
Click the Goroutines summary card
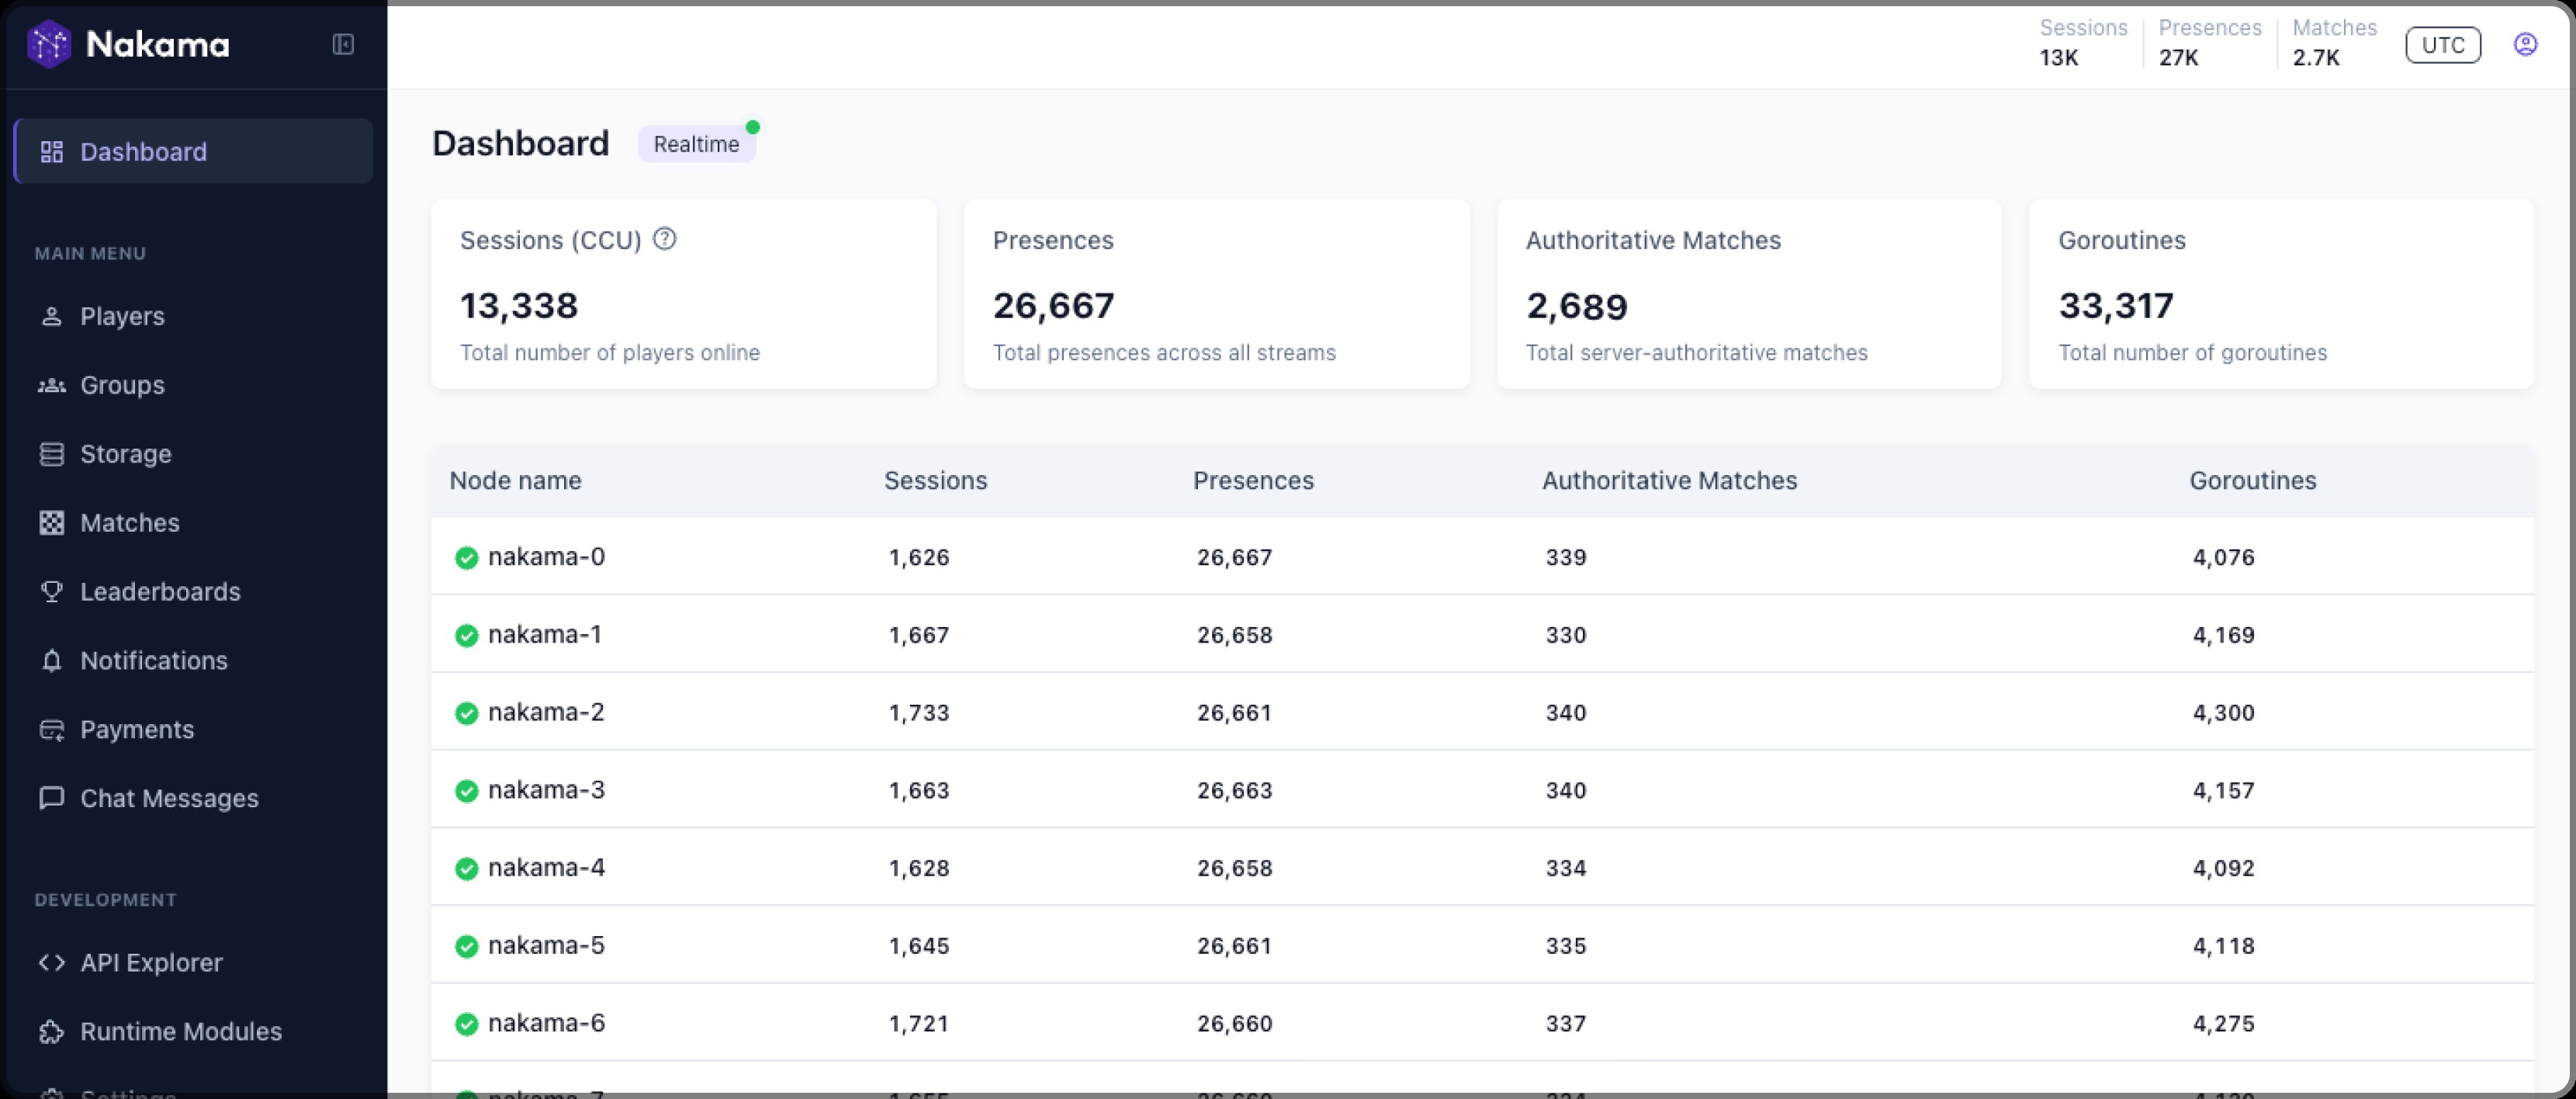(x=2282, y=294)
